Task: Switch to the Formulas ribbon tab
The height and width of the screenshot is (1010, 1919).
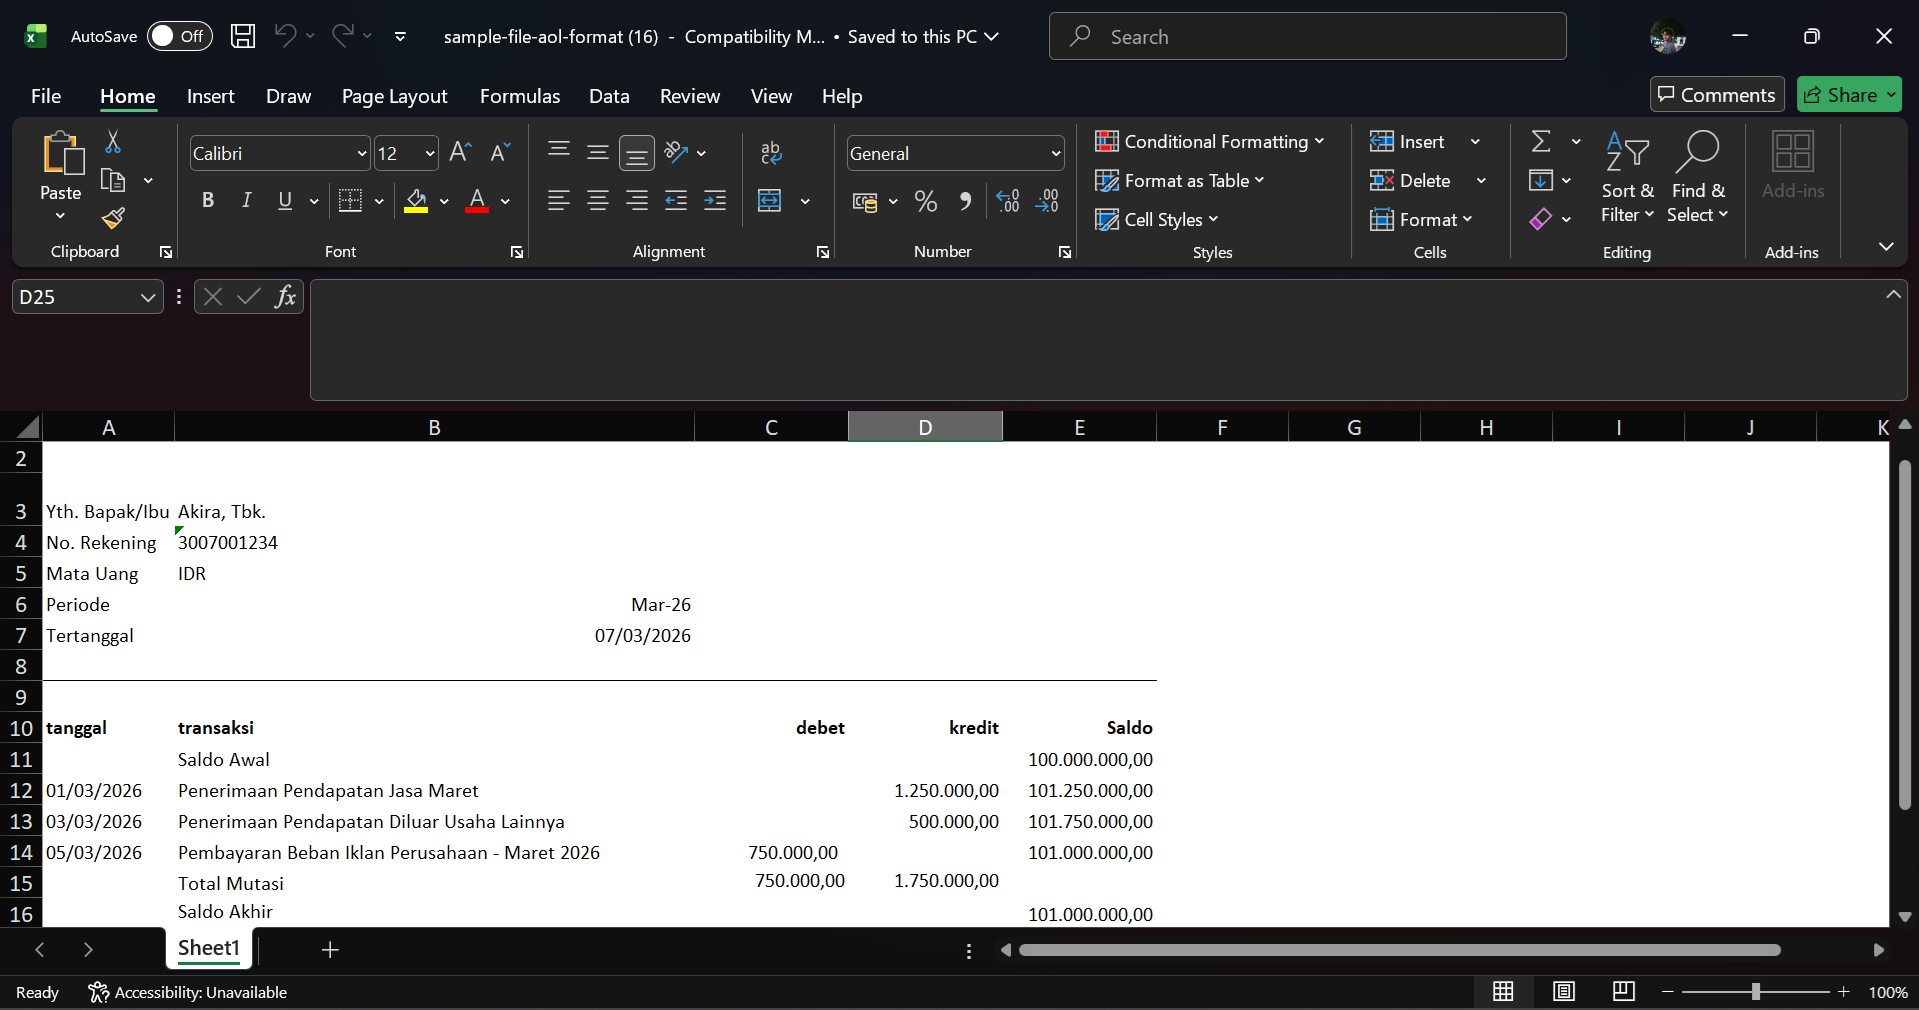Action: 519,96
